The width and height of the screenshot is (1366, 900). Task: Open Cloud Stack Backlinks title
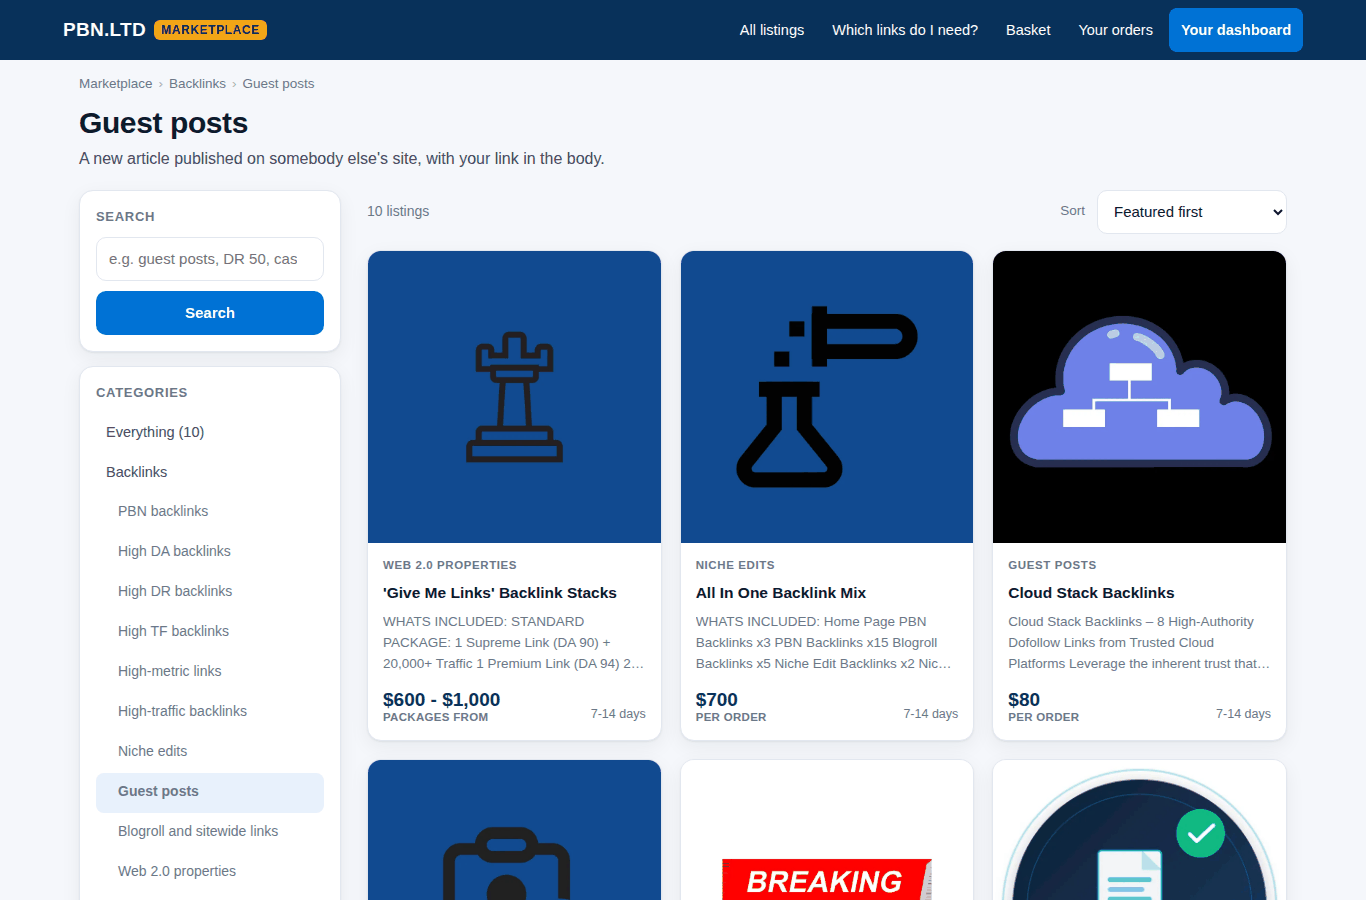[1091, 593]
